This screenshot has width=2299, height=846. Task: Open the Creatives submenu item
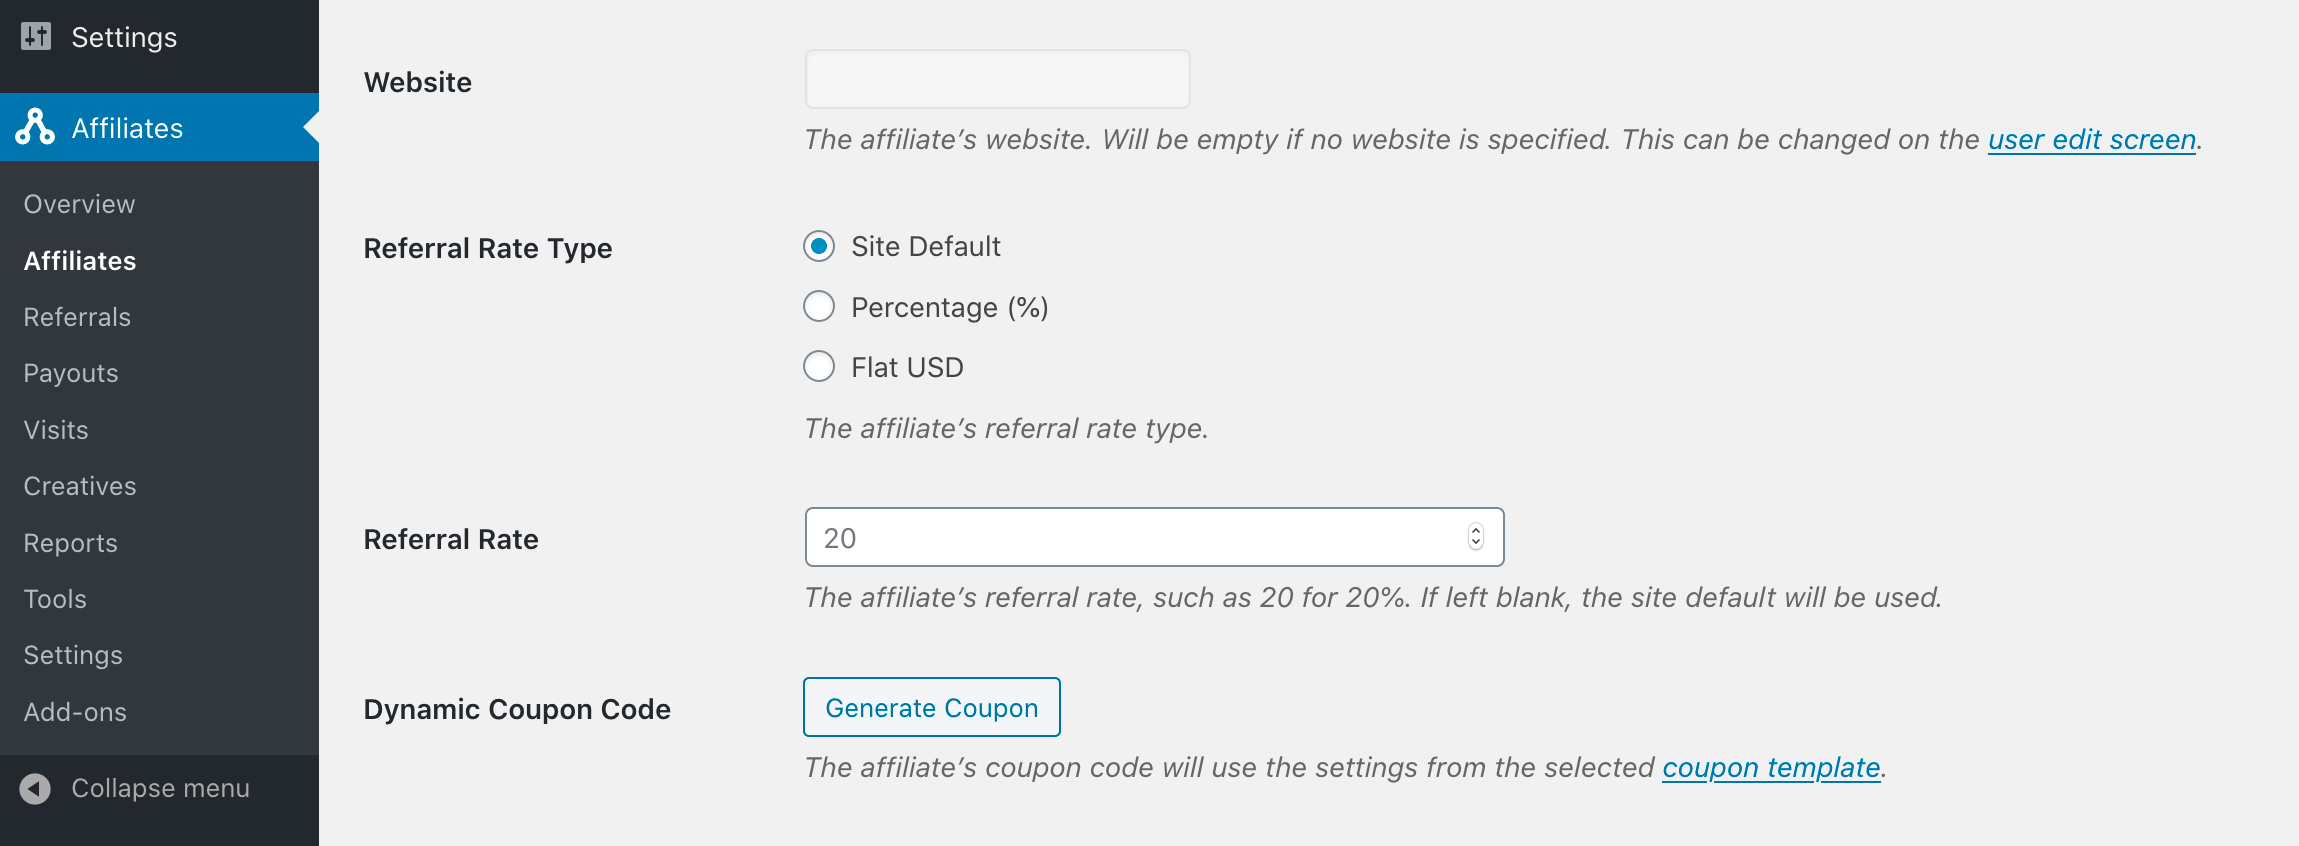click(80, 486)
